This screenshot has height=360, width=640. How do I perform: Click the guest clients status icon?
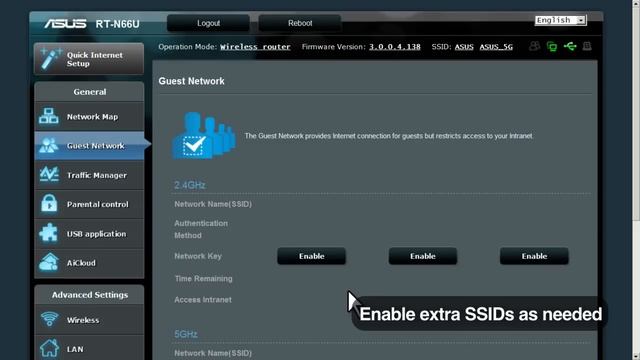click(x=534, y=46)
